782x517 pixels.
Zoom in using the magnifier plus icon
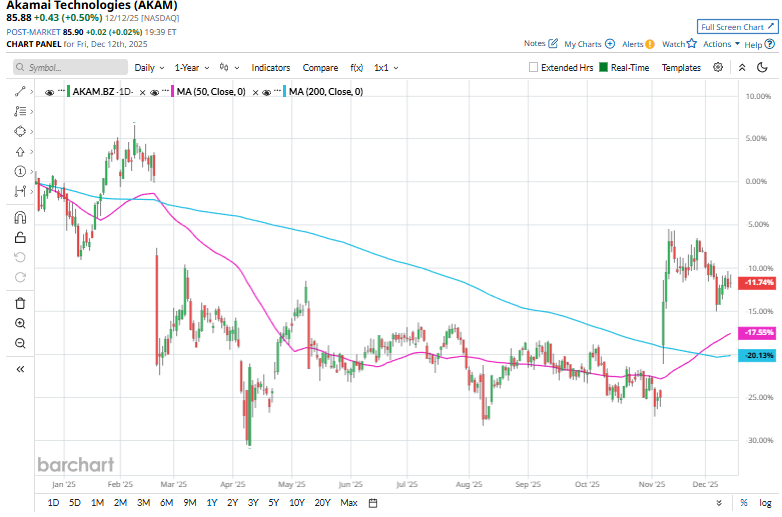(19, 323)
